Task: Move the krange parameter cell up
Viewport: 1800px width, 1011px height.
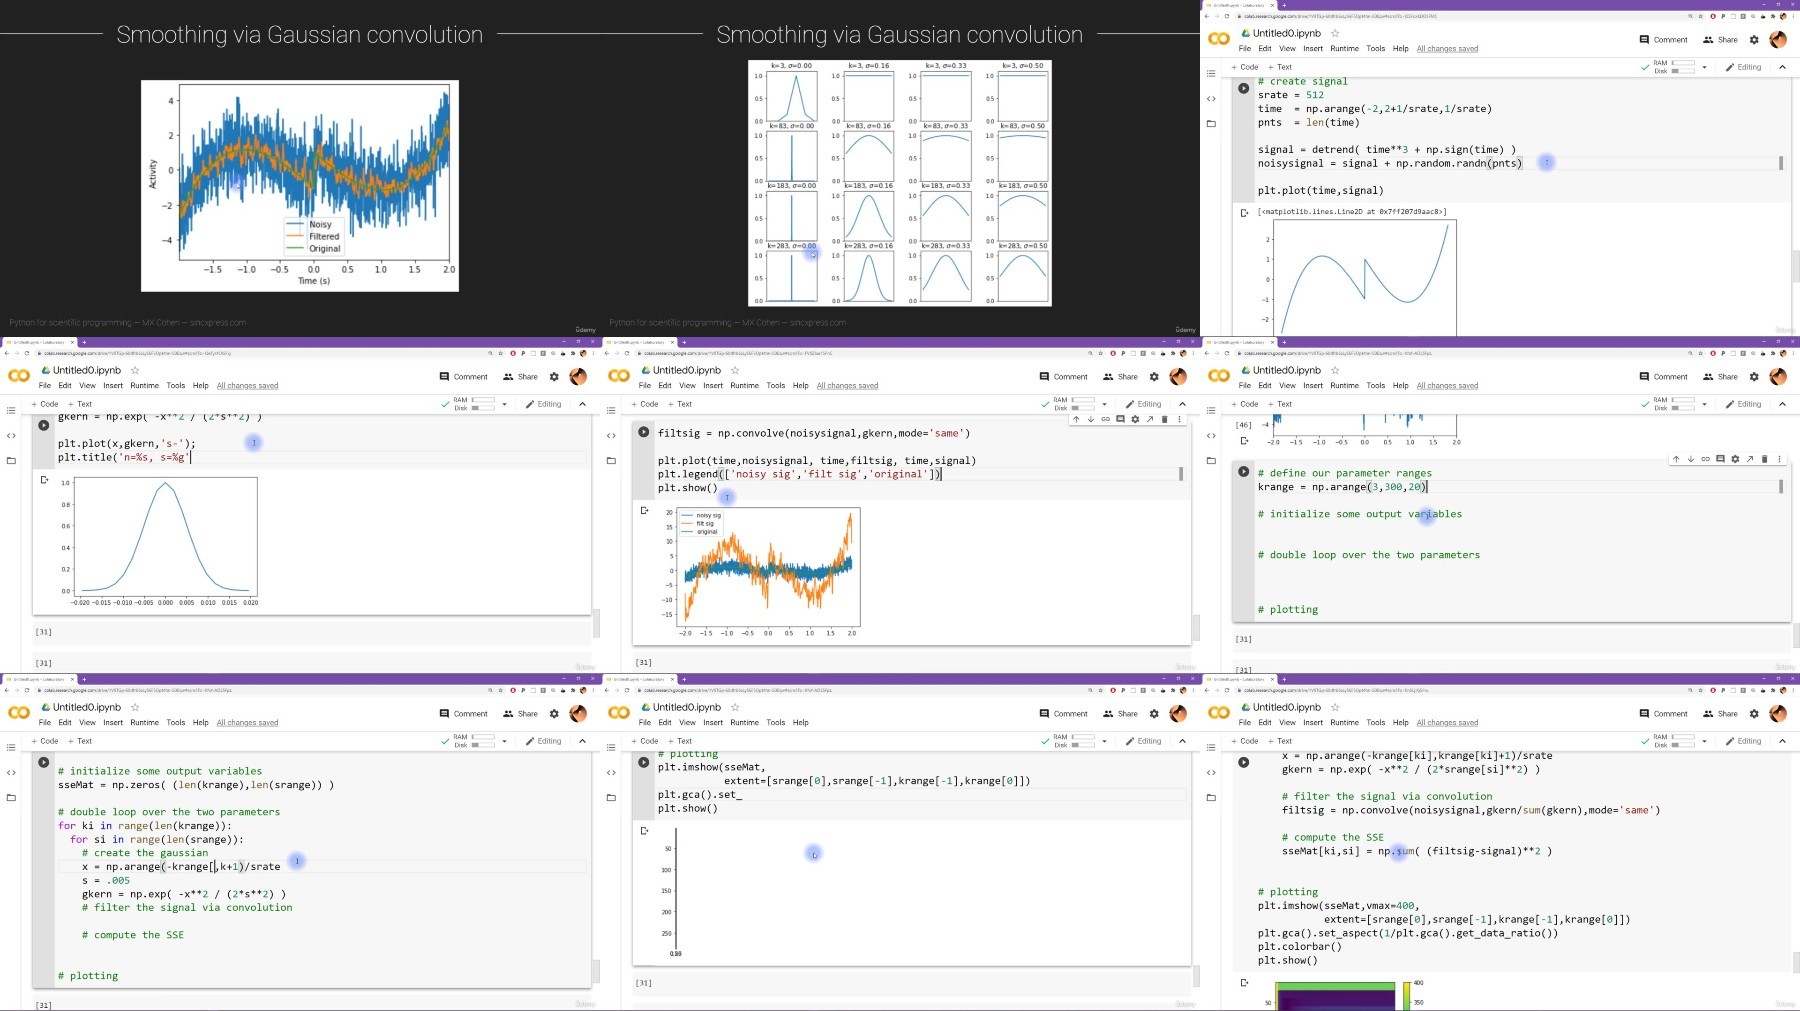Action: (x=1676, y=459)
